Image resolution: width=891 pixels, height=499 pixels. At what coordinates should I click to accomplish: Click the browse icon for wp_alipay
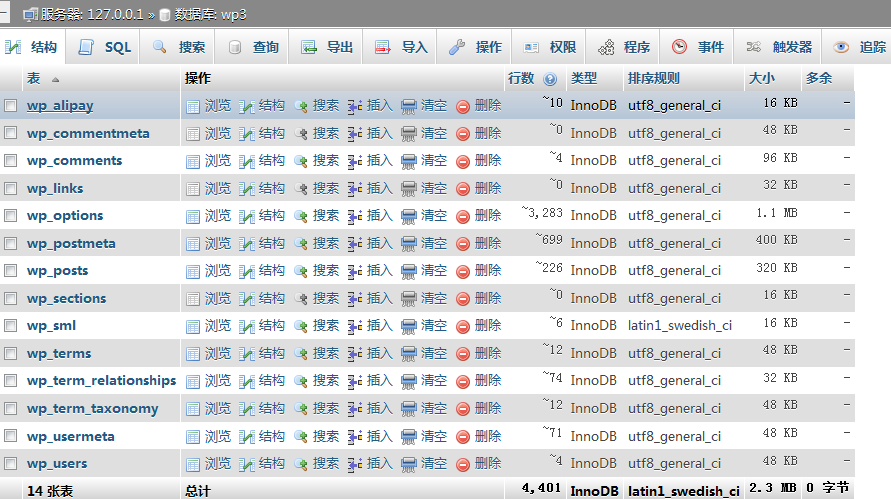click(193, 105)
